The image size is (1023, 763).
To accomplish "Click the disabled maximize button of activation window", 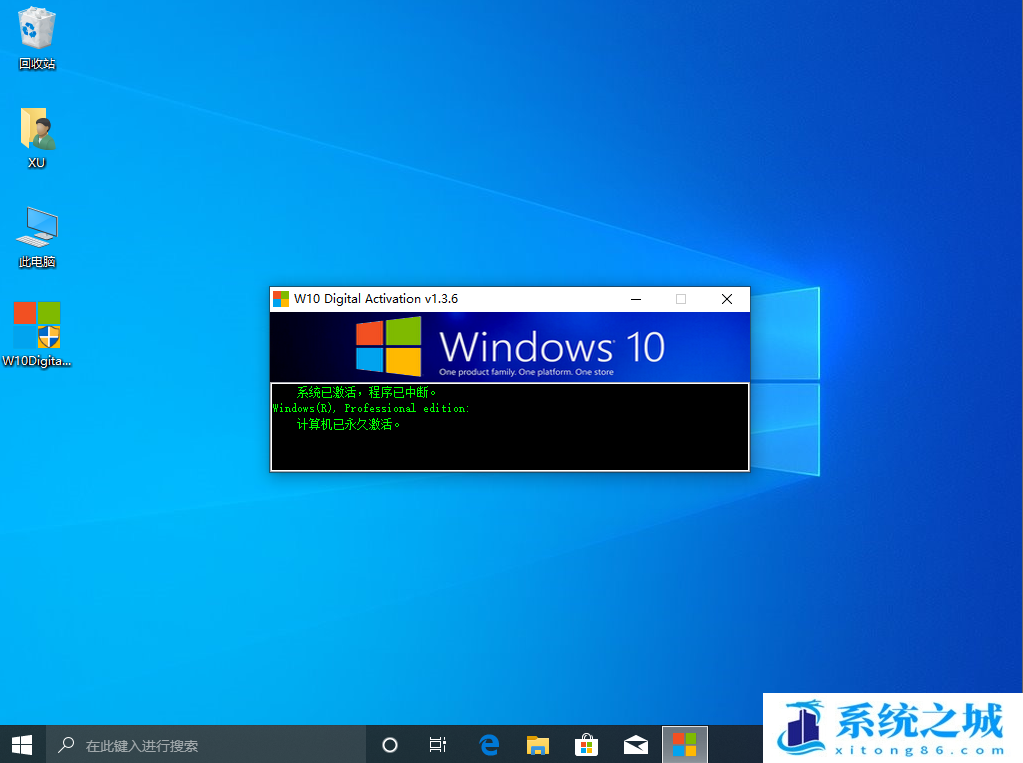I will [681, 299].
